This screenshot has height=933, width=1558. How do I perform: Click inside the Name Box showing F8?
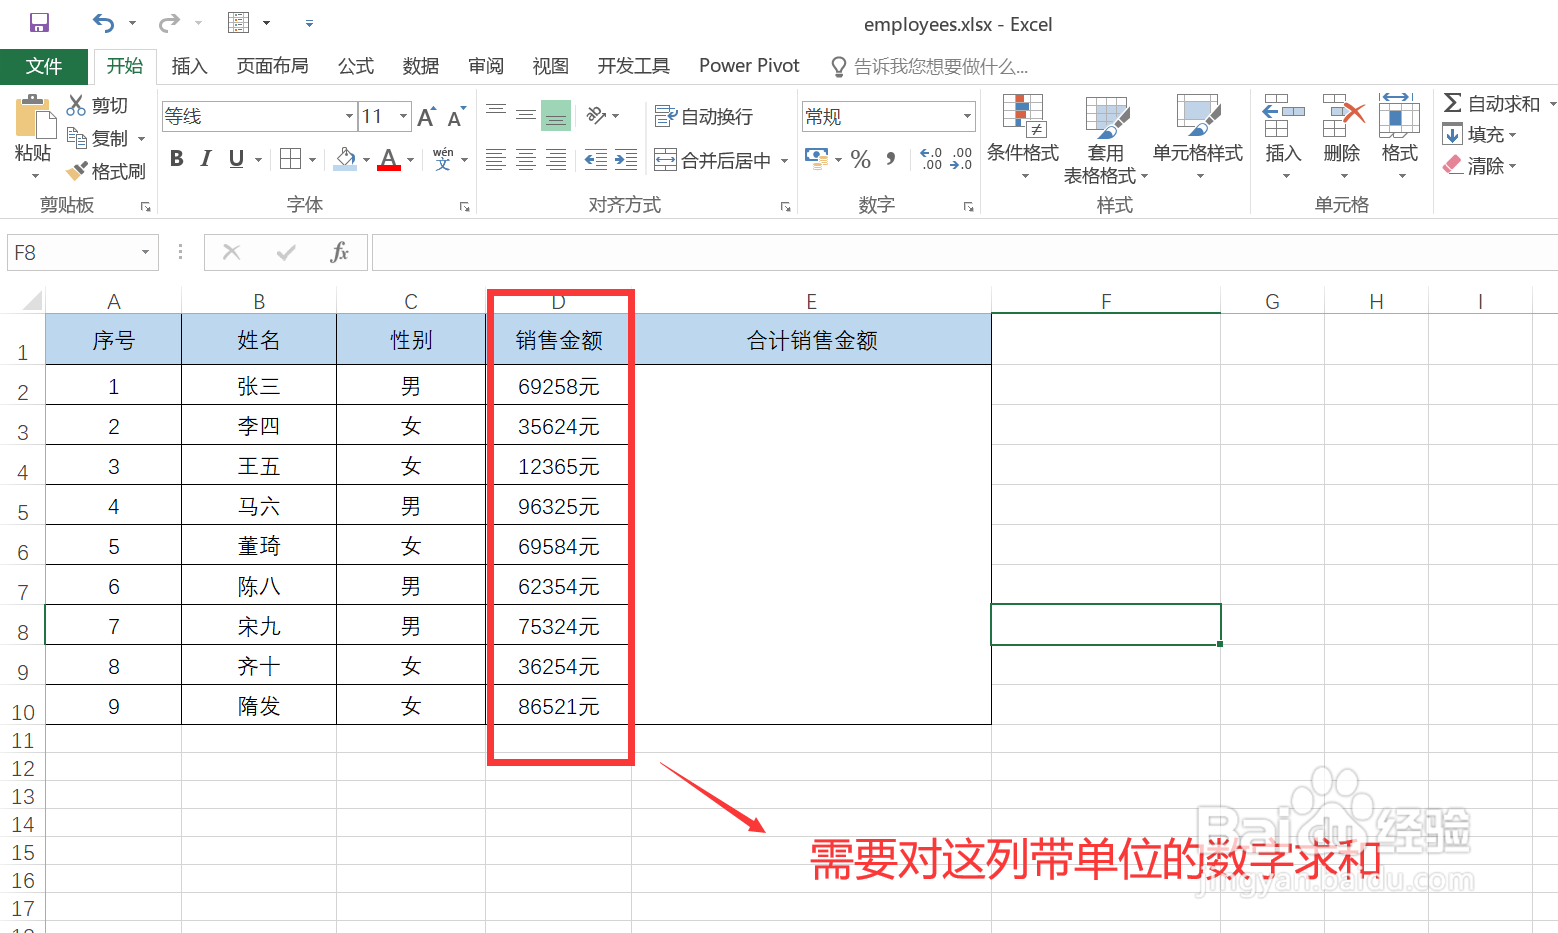pyautogui.click(x=70, y=252)
